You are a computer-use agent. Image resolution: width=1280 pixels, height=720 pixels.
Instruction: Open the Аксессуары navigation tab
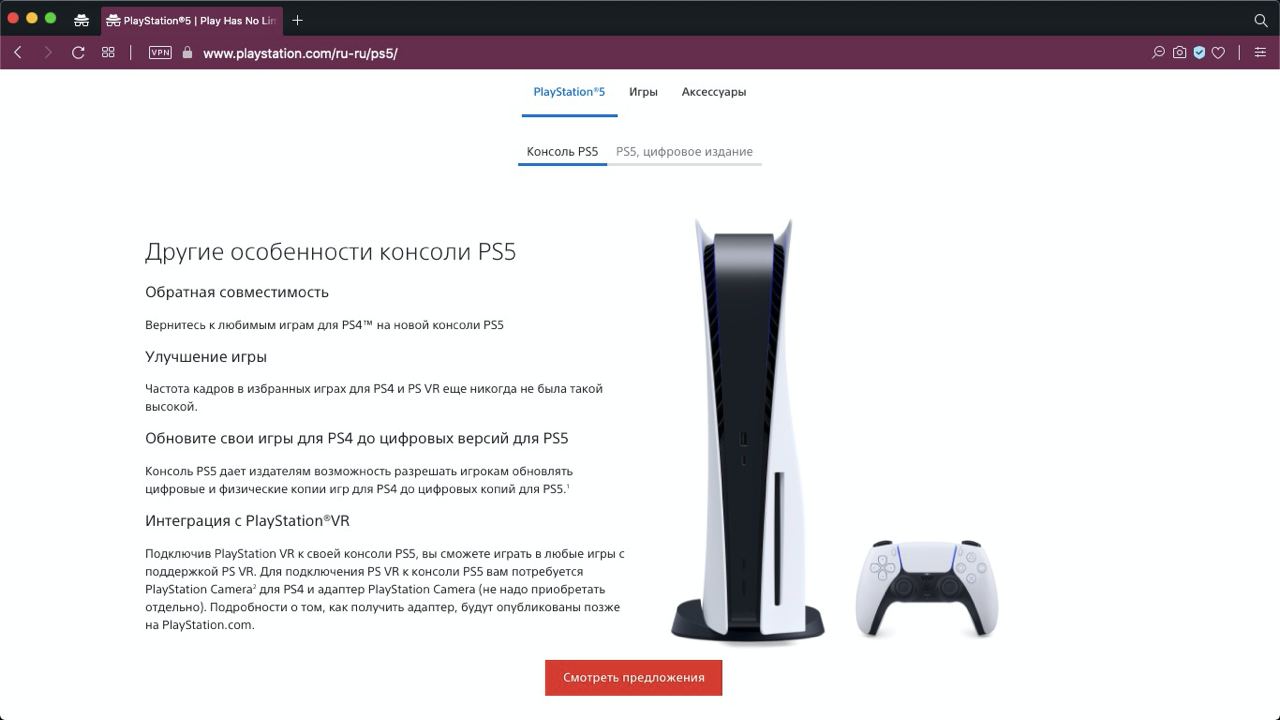point(714,92)
